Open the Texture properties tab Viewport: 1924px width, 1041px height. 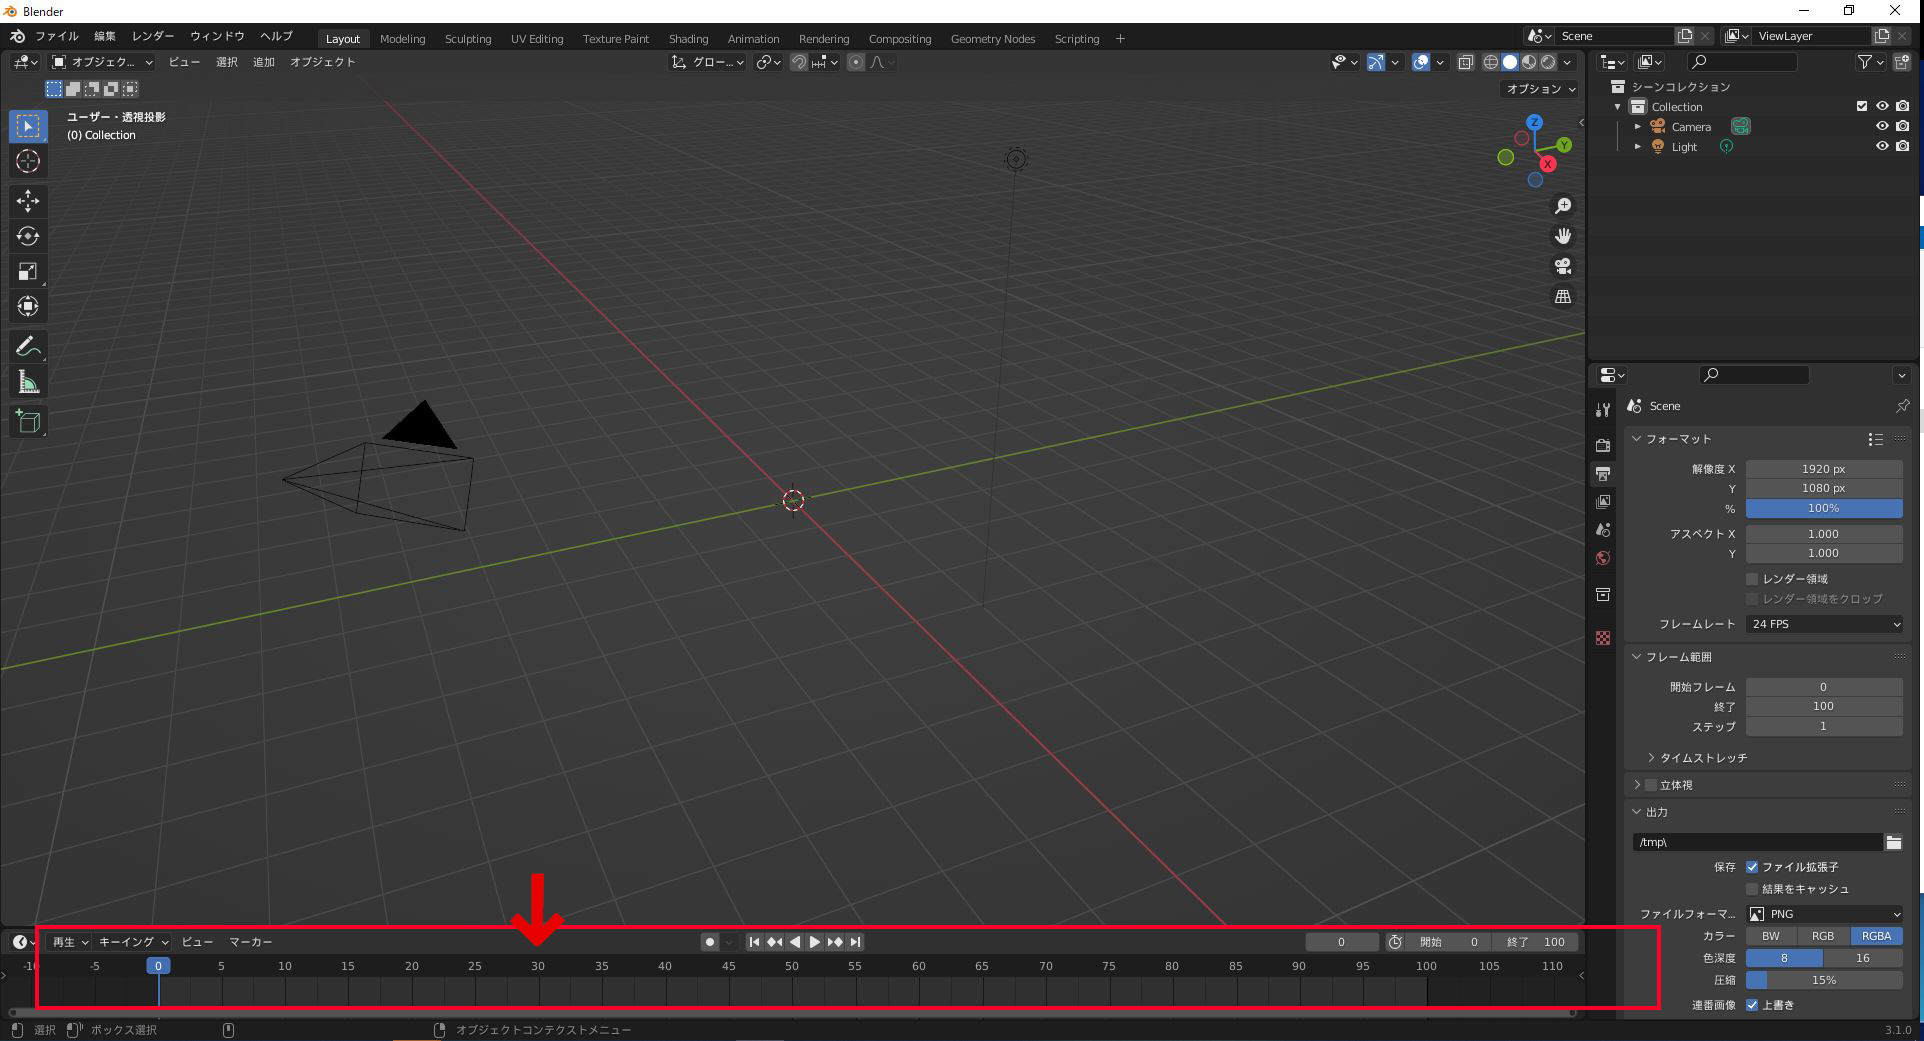click(x=1603, y=638)
